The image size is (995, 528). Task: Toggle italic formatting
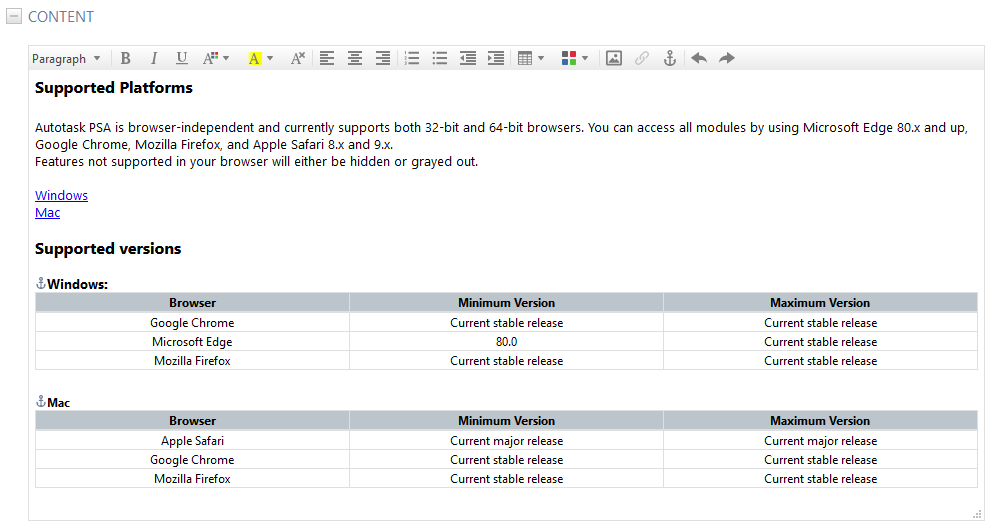154,58
